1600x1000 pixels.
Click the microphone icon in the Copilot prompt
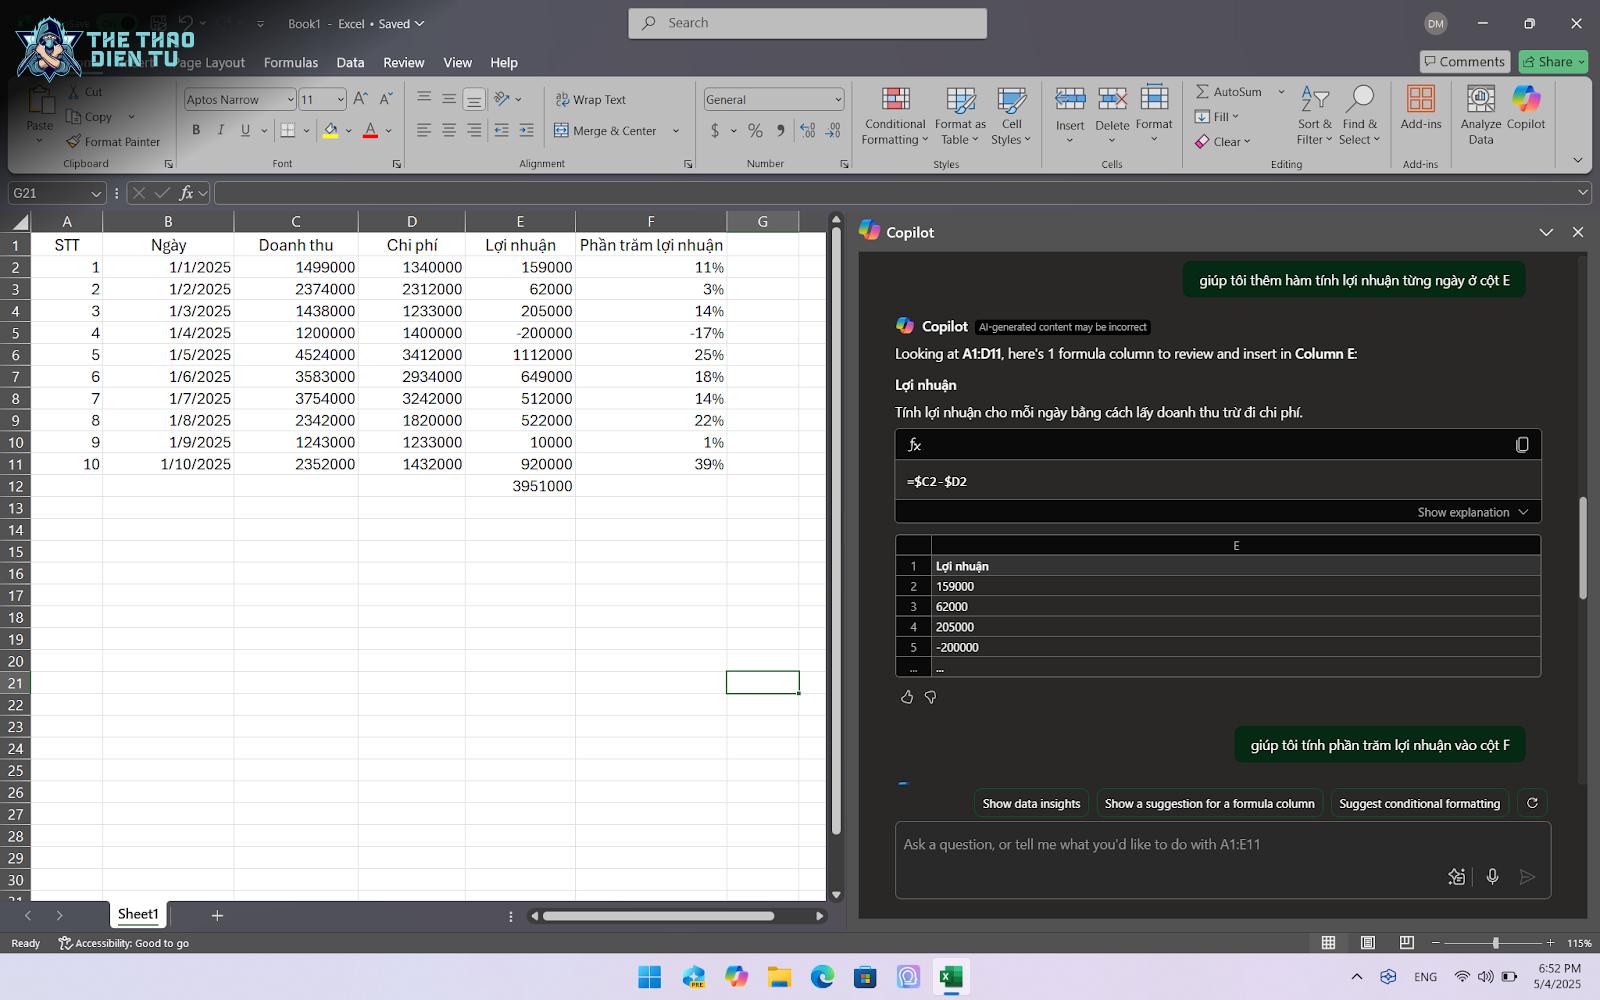(x=1492, y=877)
